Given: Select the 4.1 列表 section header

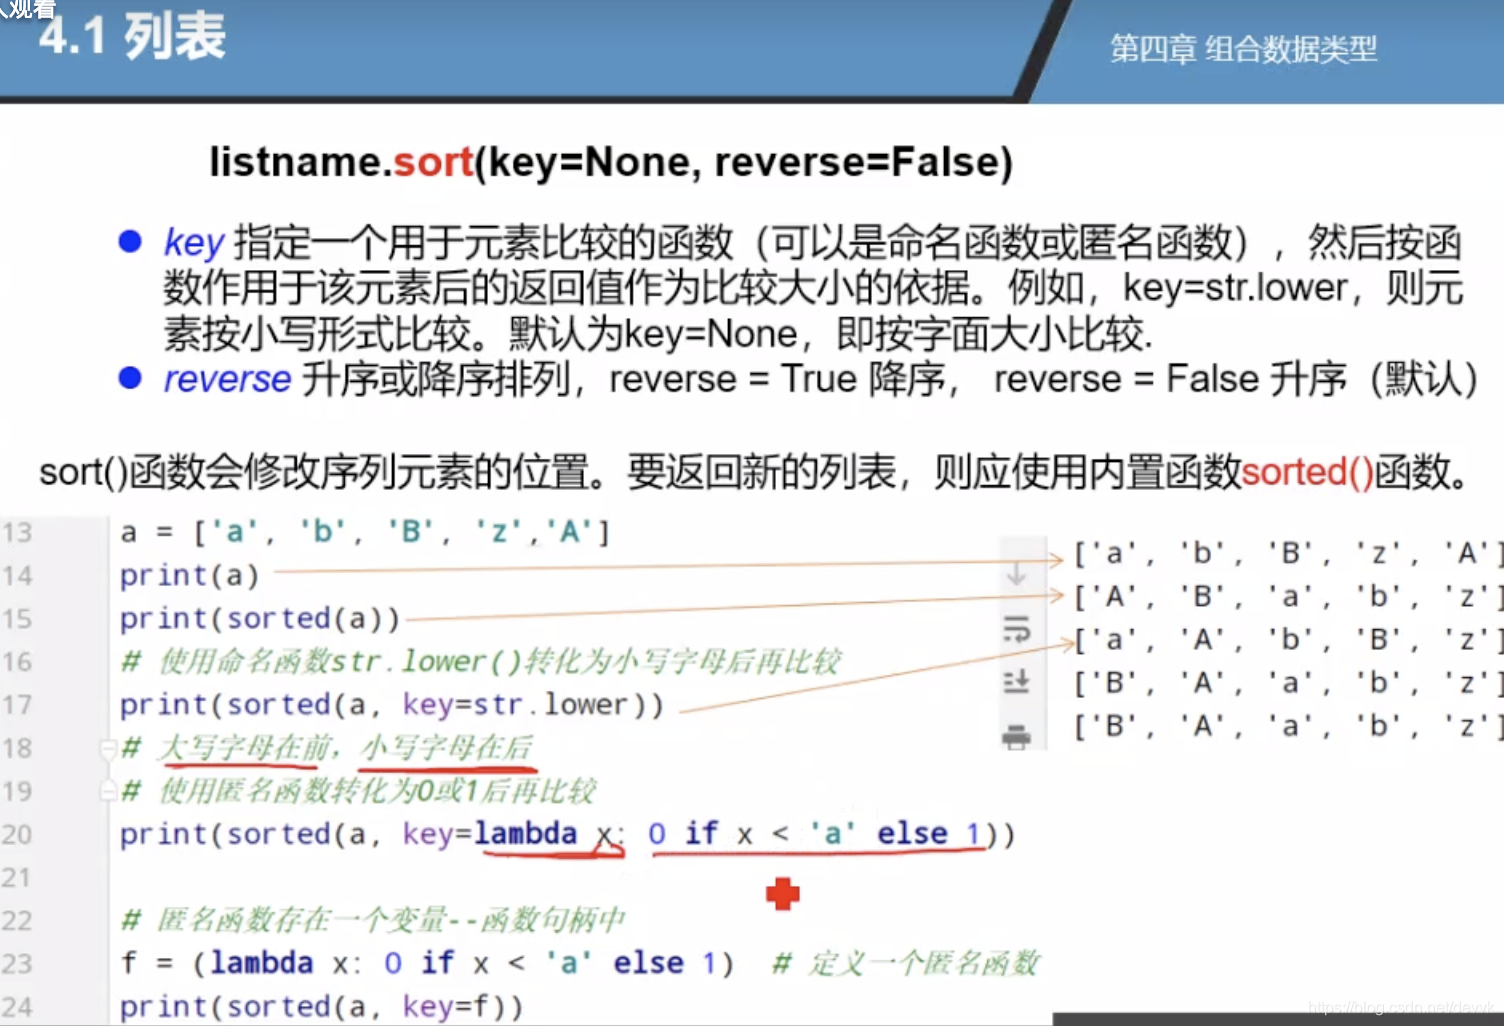Looking at the screenshot, I should pos(131,42).
